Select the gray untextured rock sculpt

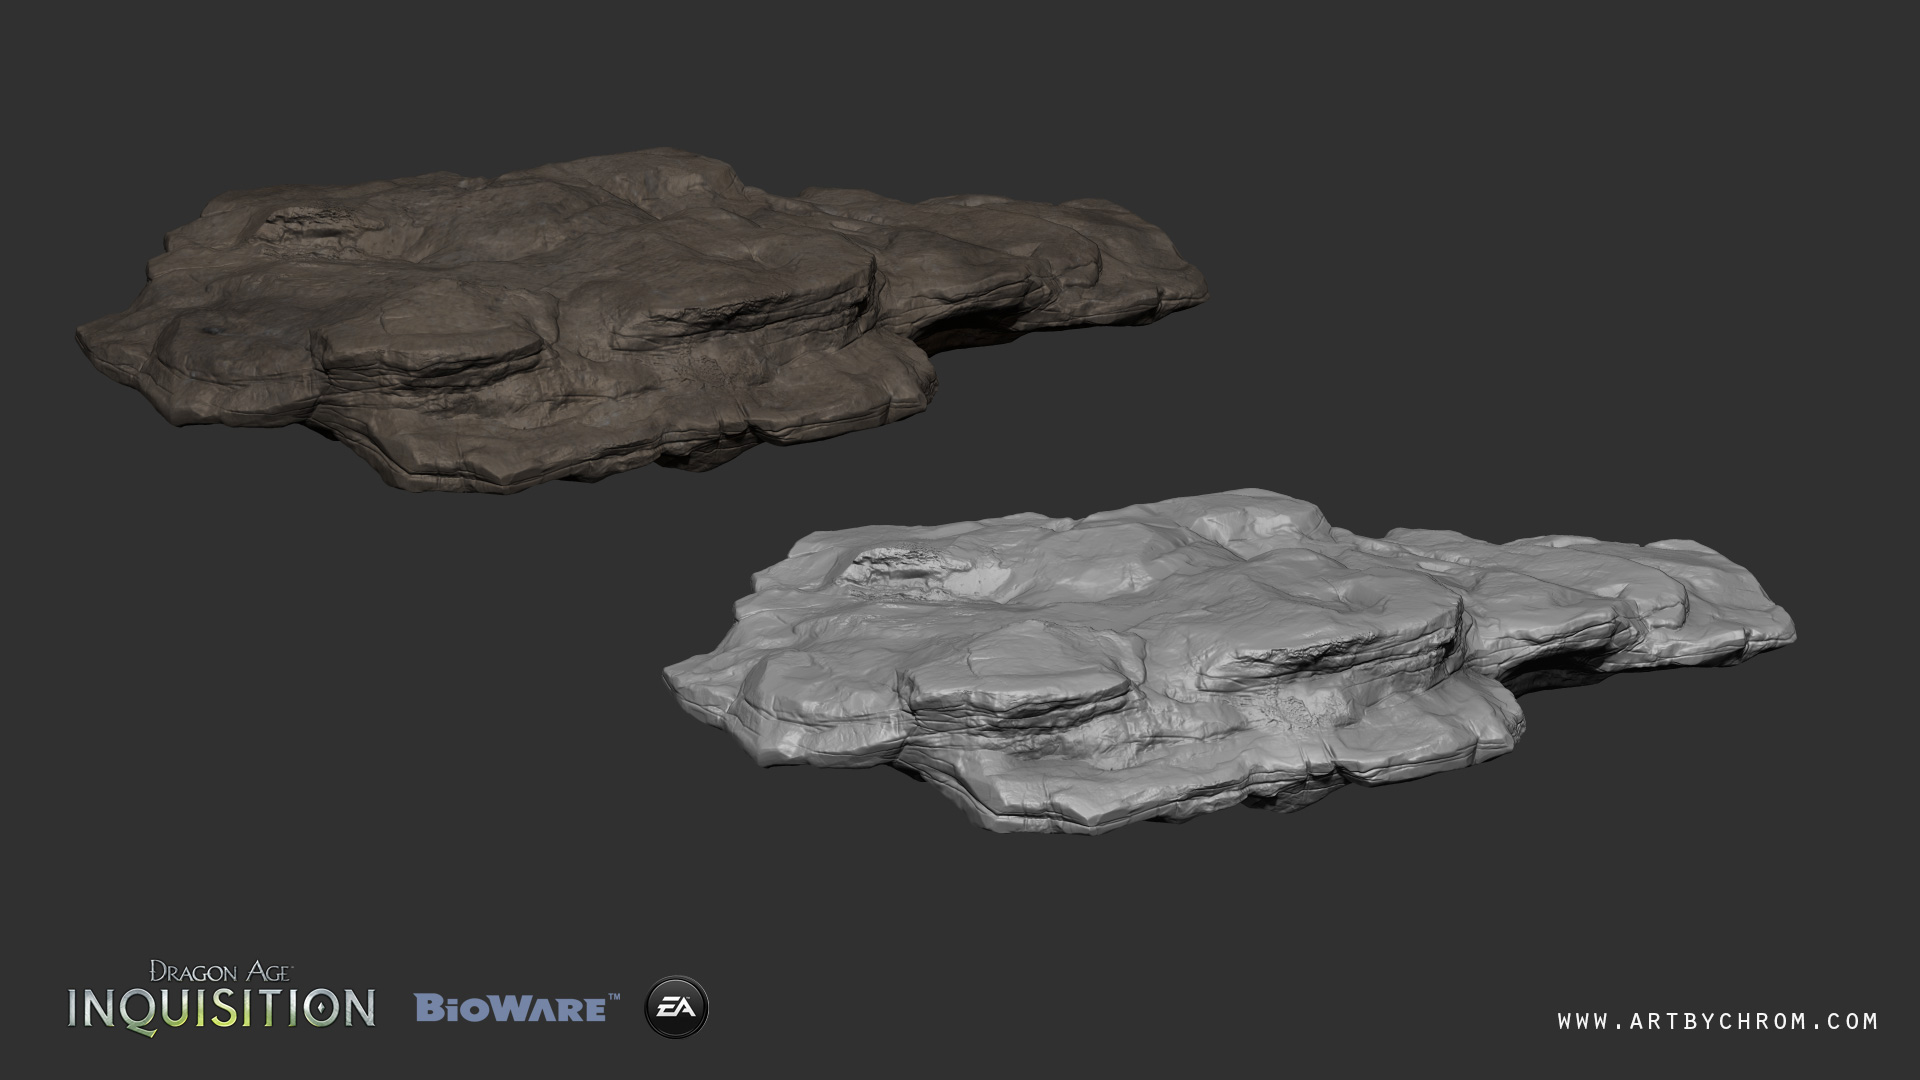coord(1228,660)
